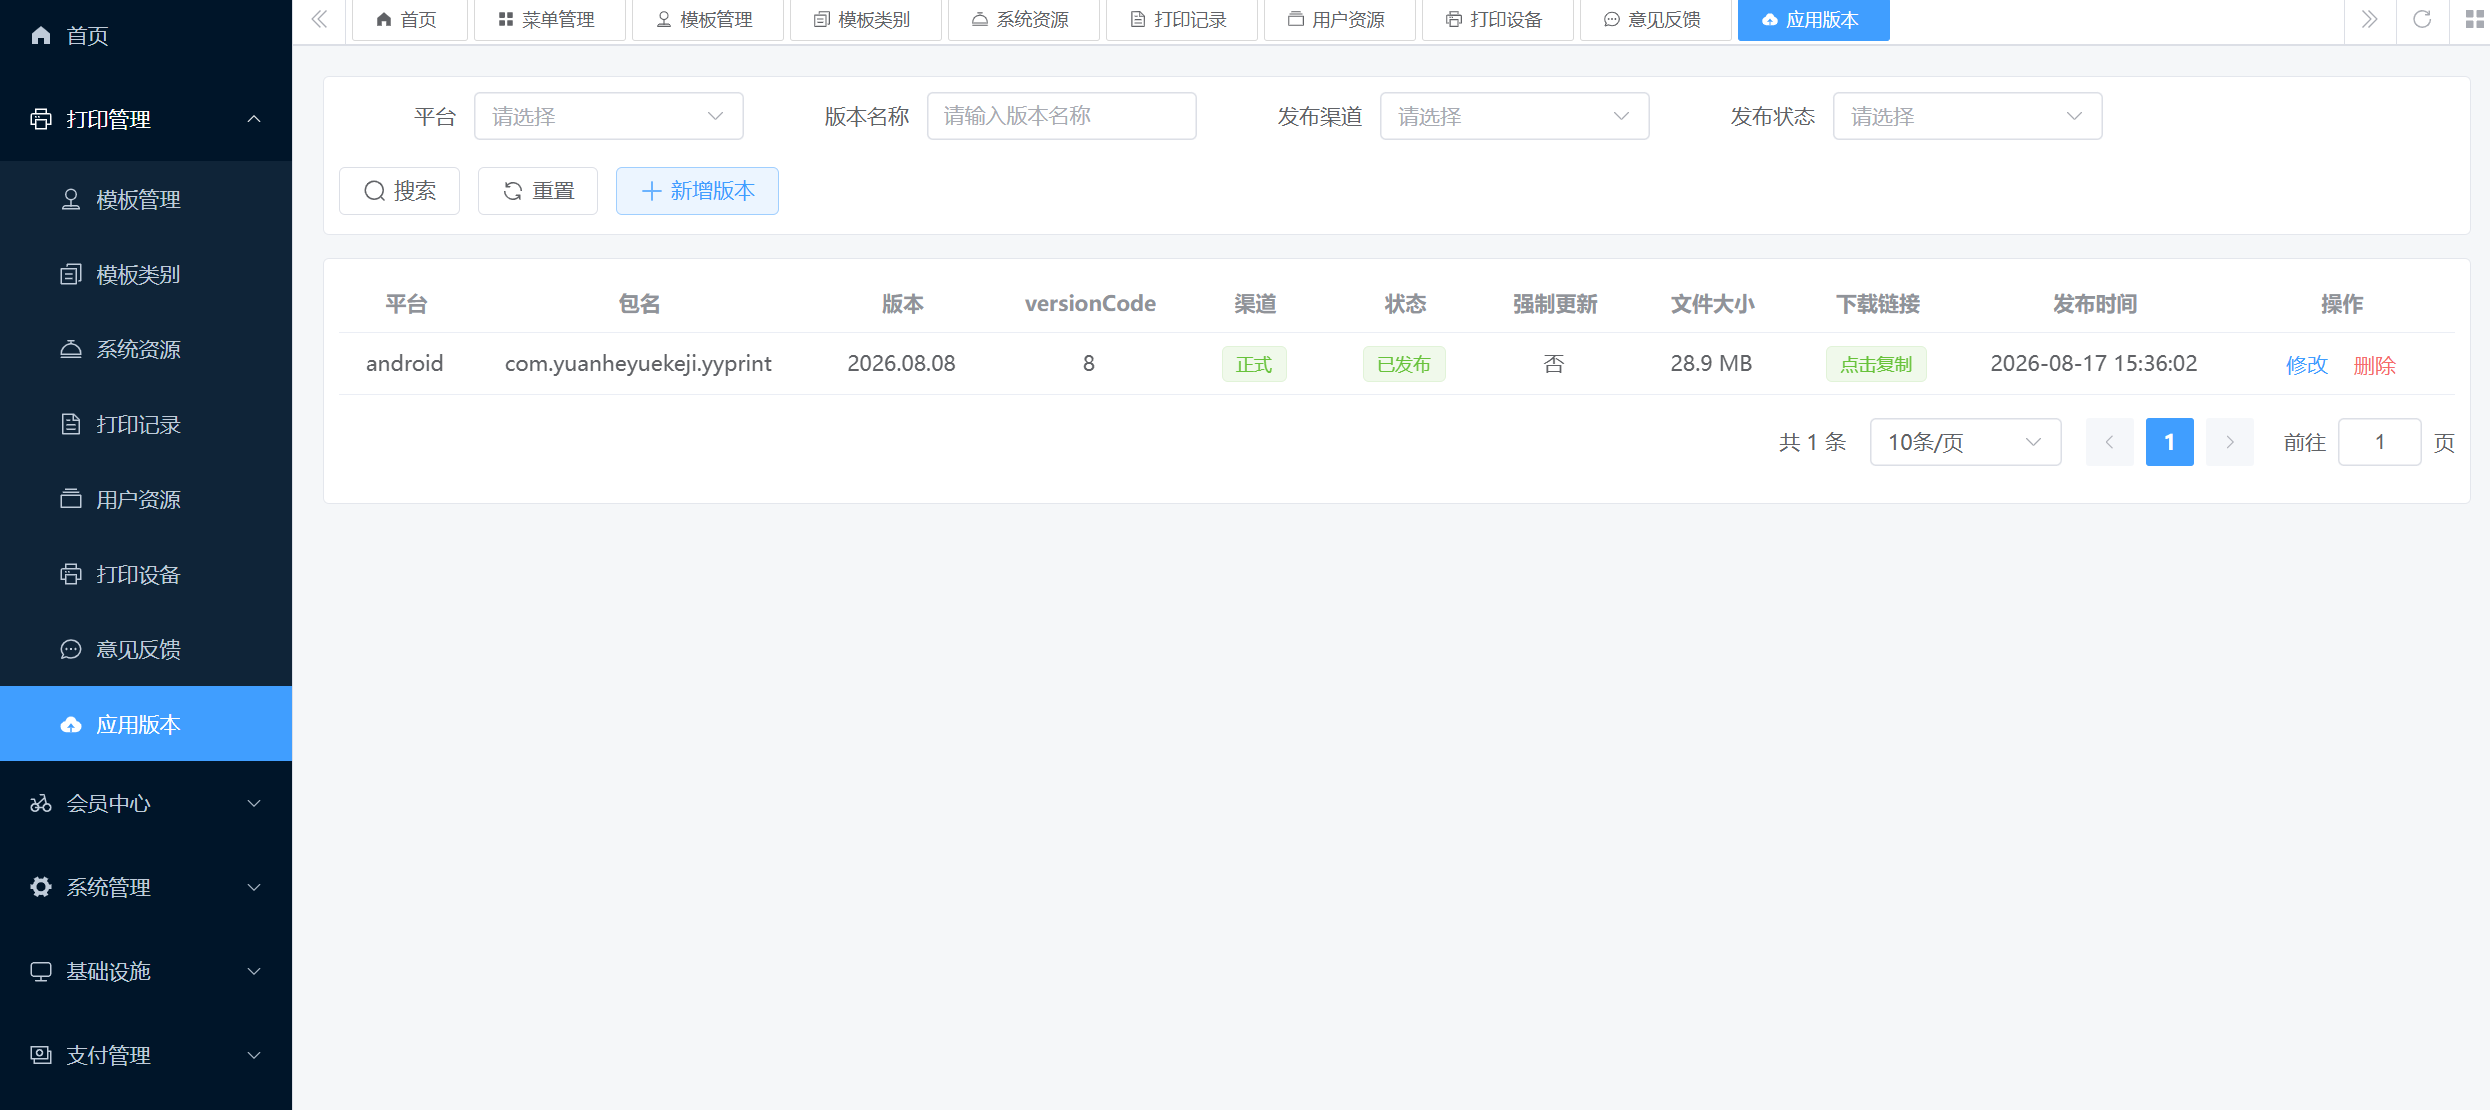Open the 平台 filter dropdown

click(x=608, y=116)
